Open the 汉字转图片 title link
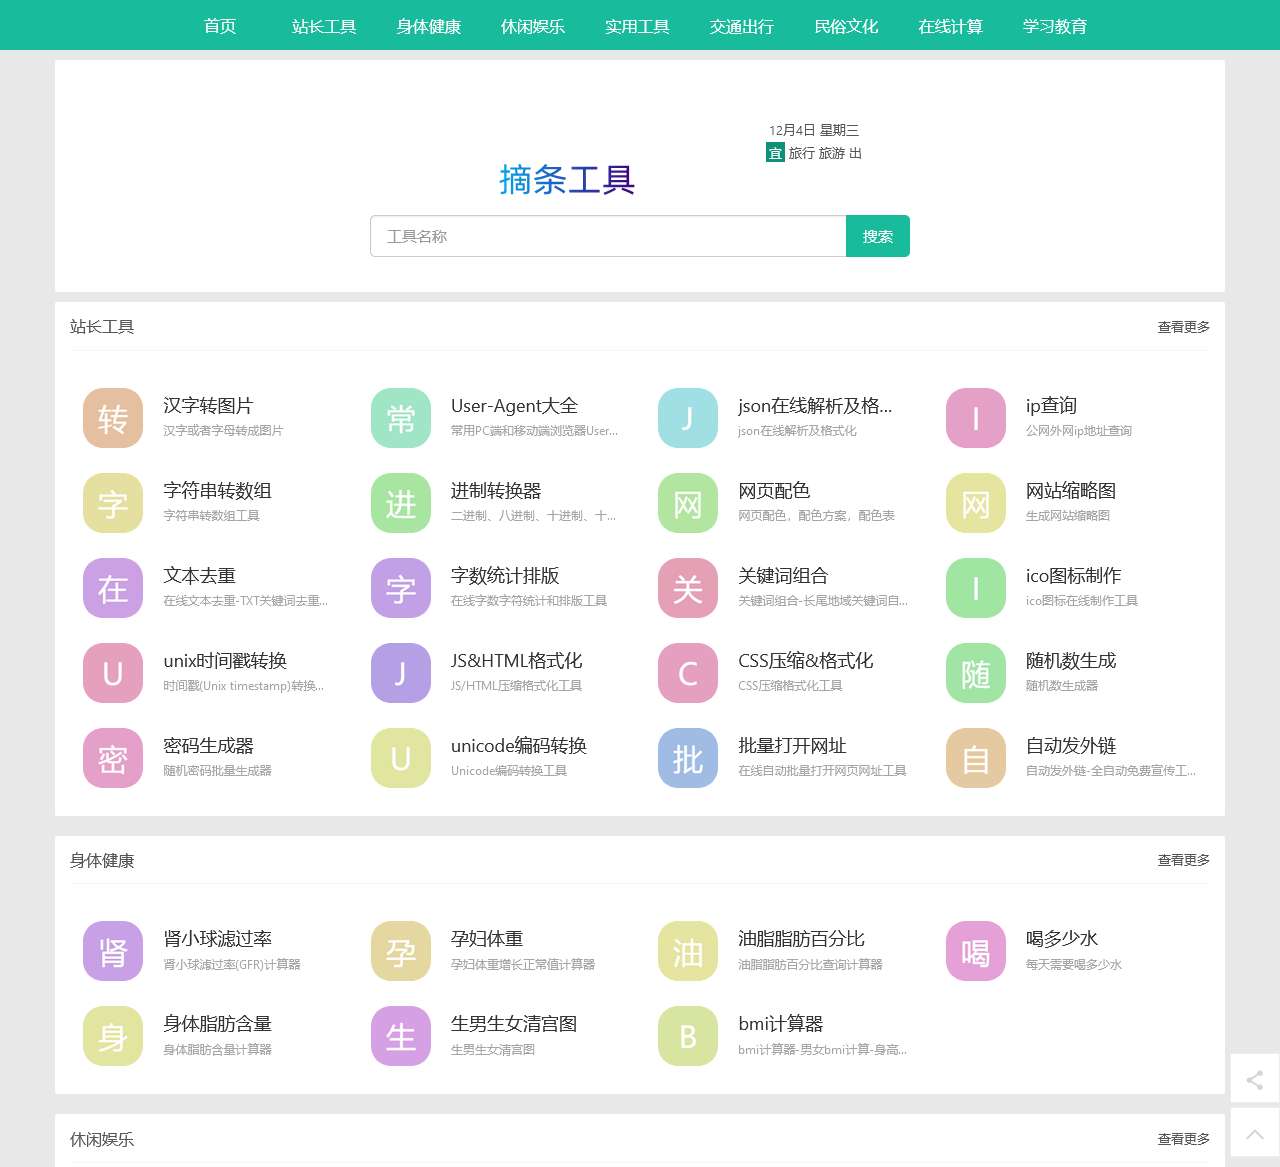Image resolution: width=1280 pixels, height=1167 pixels. pyautogui.click(x=208, y=405)
